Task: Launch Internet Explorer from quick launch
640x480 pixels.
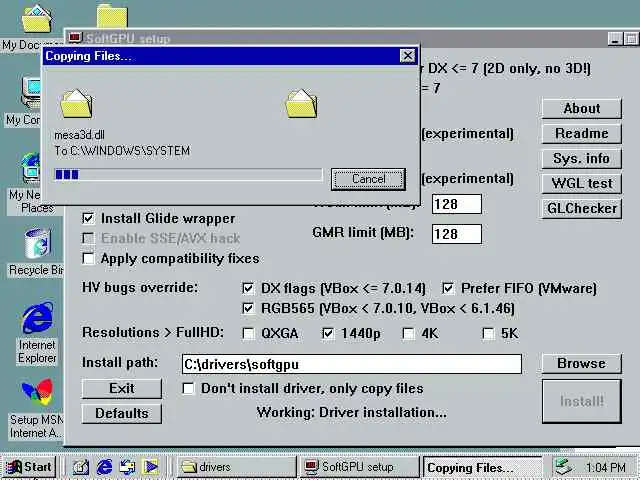Action: (104, 467)
